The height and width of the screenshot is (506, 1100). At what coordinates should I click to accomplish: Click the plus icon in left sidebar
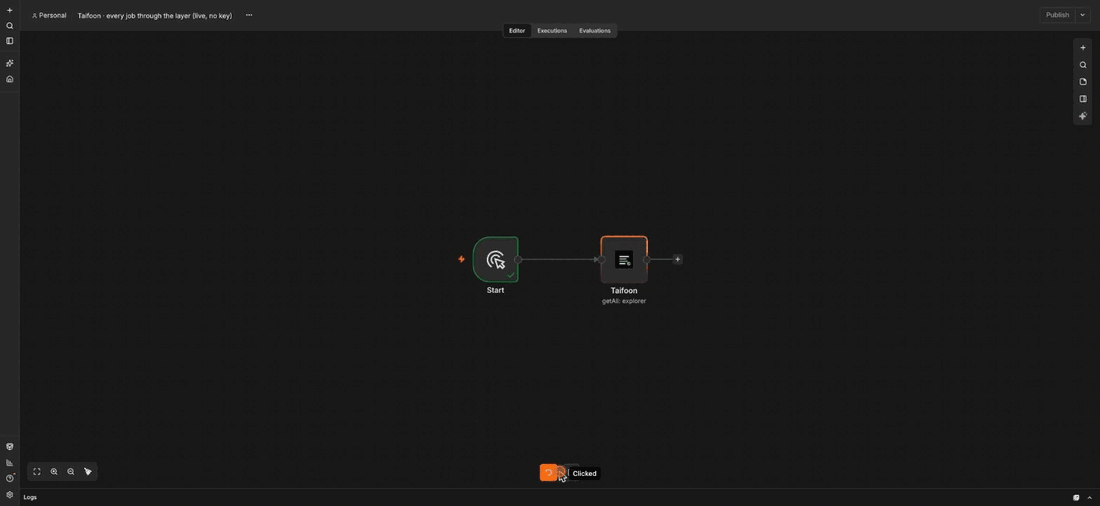pyautogui.click(x=10, y=11)
